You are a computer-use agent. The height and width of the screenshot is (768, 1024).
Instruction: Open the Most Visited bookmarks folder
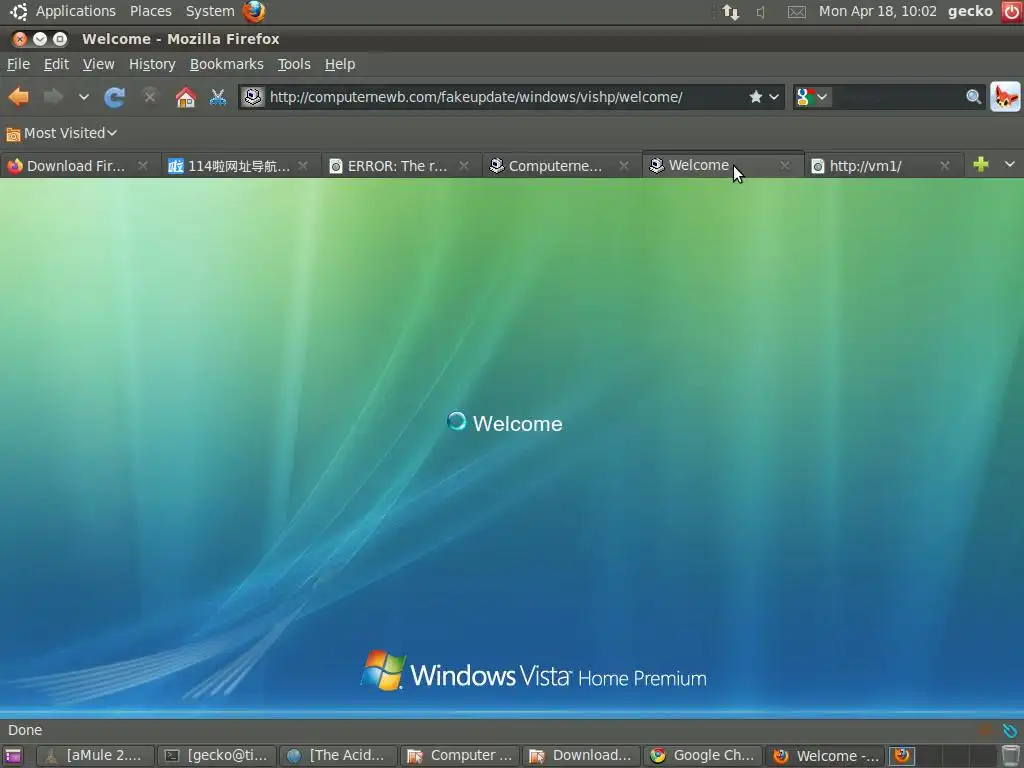[61, 133]
